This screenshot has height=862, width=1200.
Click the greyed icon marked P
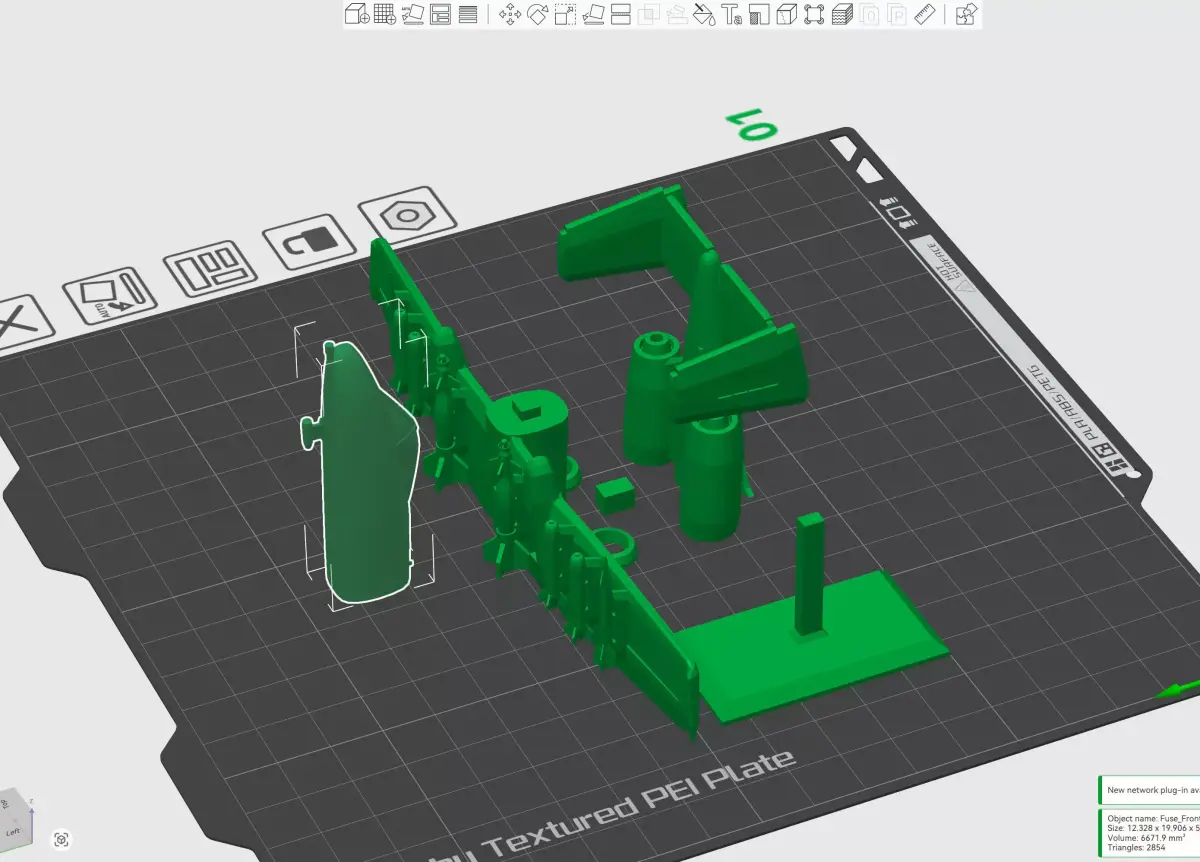pos(897,14)
